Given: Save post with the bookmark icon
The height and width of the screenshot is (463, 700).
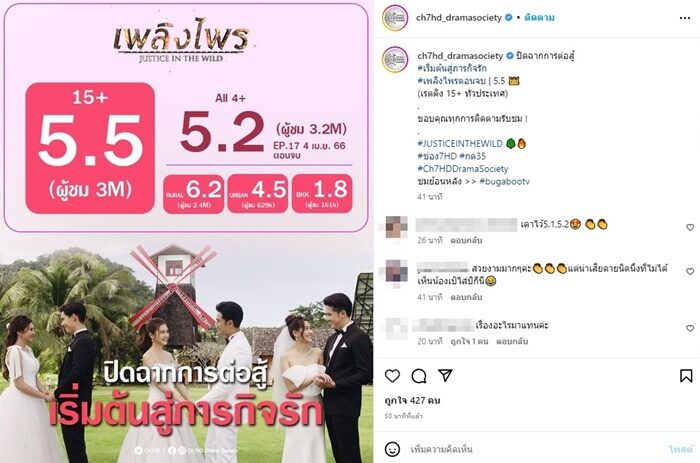Looking at the screenshot, I should click(x=686, y=376).
